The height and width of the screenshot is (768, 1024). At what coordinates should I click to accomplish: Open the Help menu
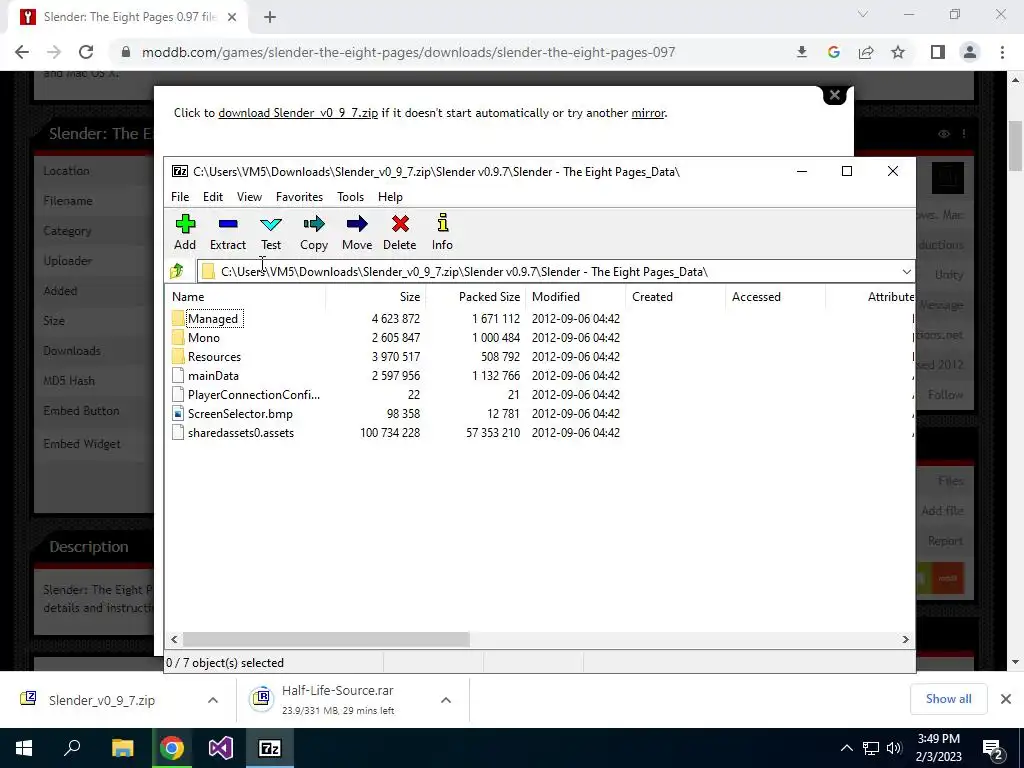coord(390,197)
